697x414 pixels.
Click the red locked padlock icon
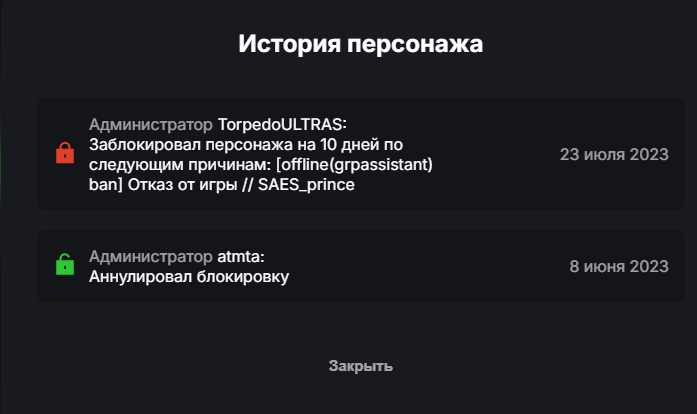[x=64, y=154]
